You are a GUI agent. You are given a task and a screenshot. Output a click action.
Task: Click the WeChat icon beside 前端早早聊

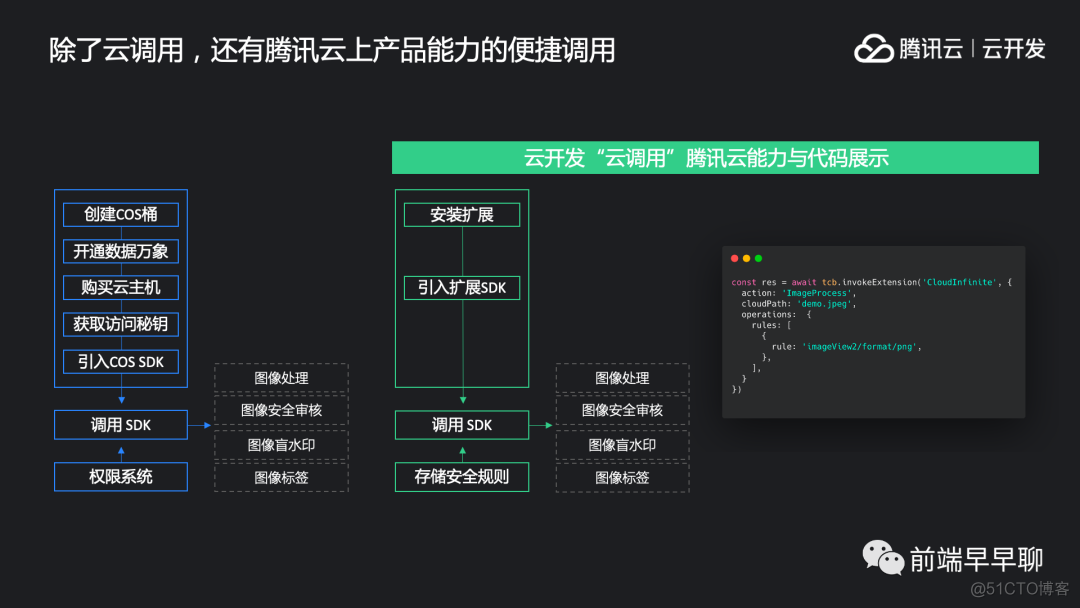884,557
